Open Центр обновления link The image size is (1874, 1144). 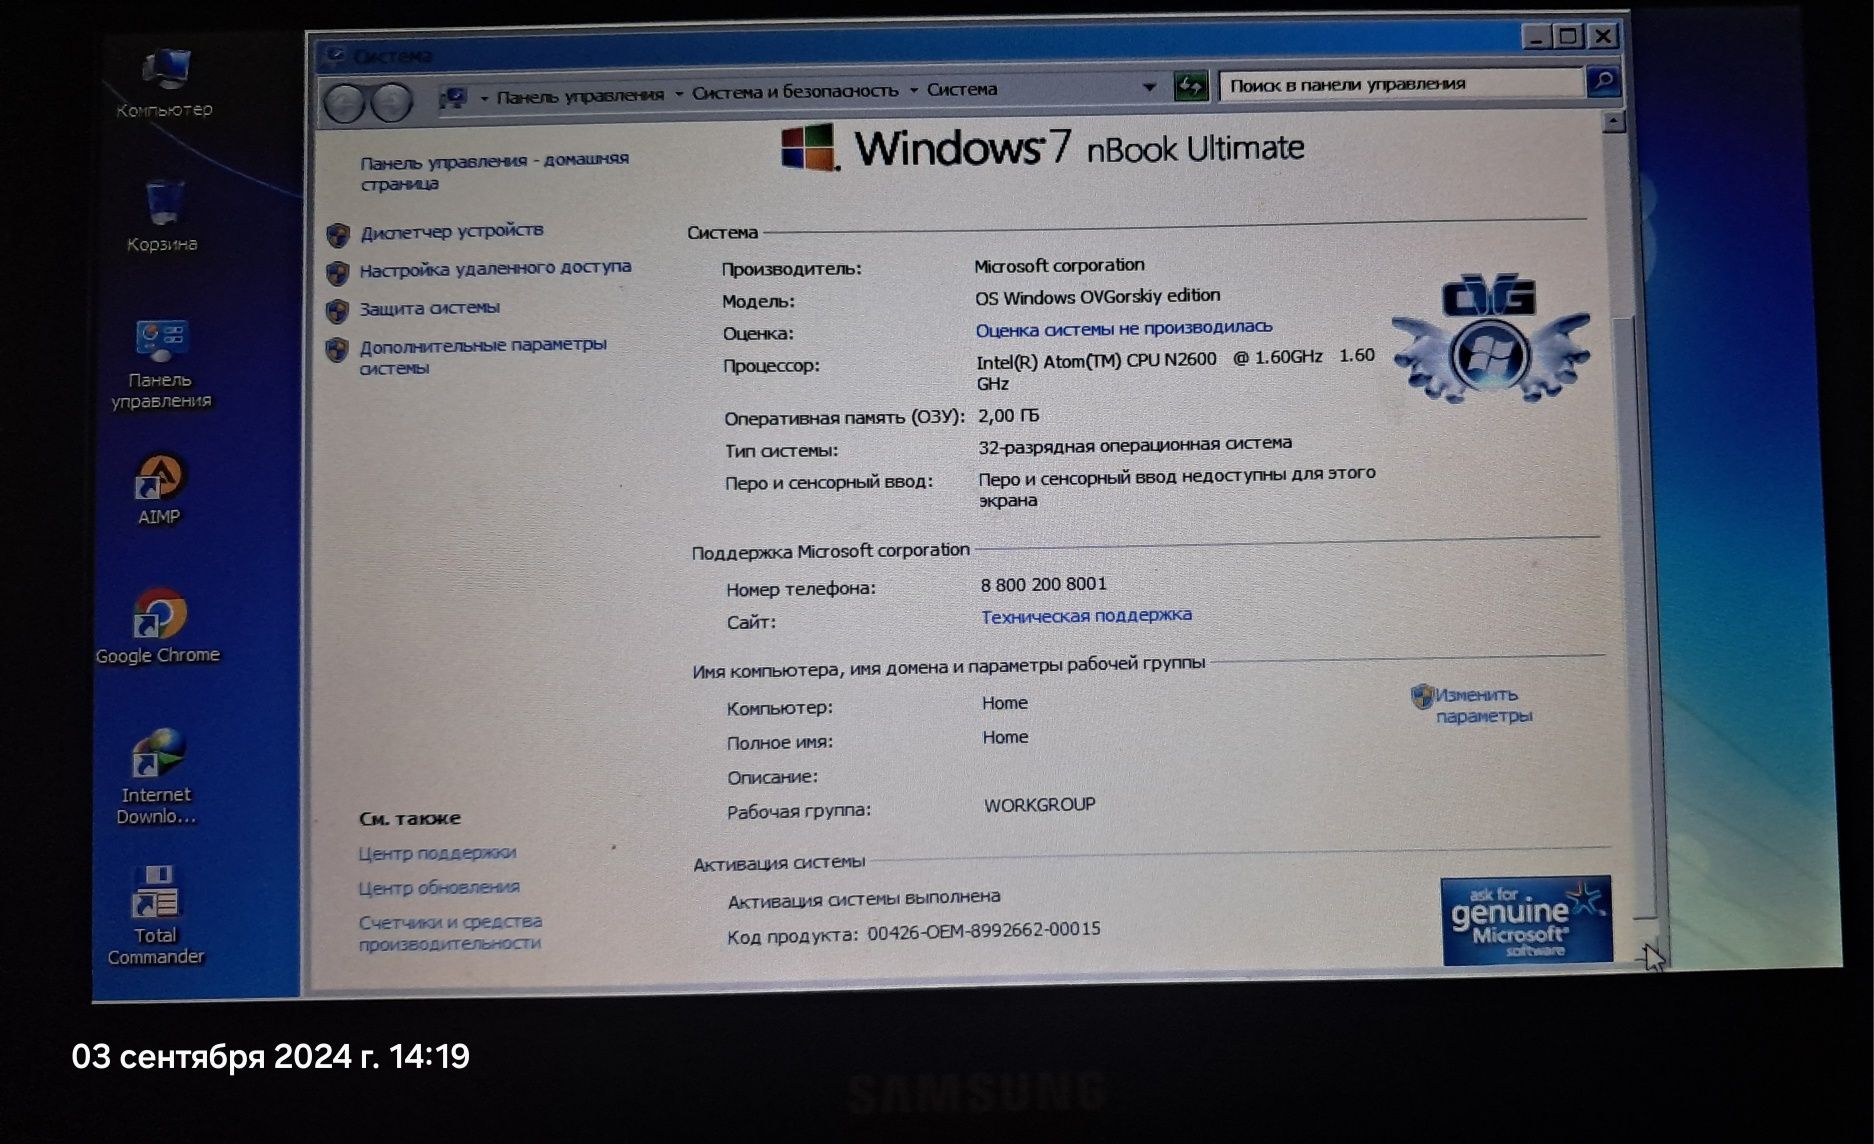439,888
